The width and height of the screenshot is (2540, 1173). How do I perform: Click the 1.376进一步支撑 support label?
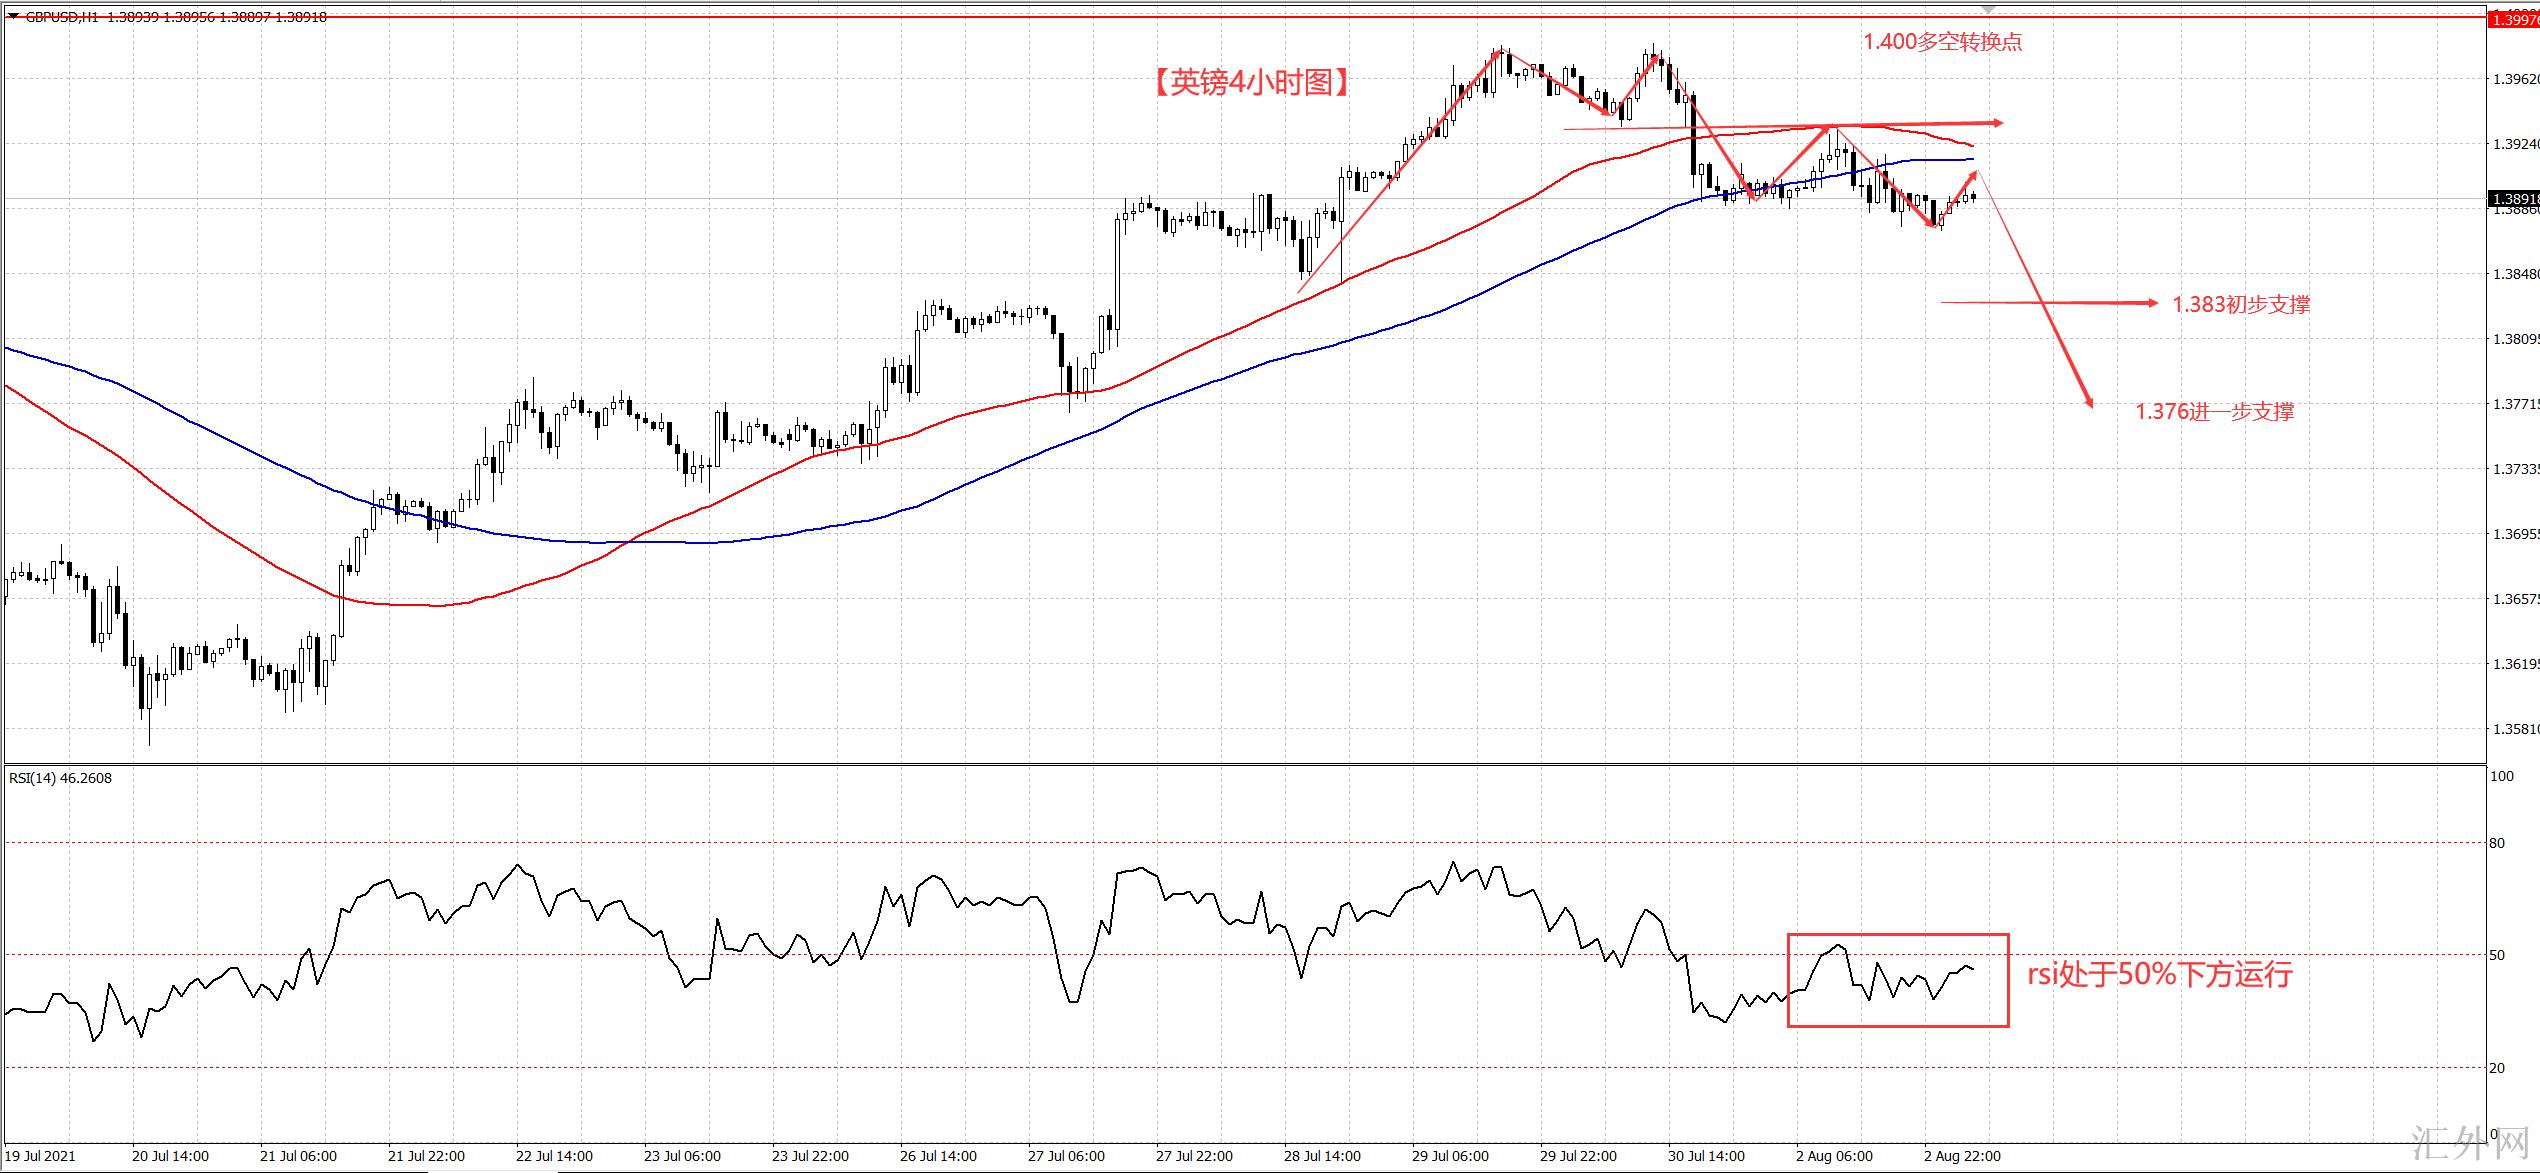tap(2215, 411)
